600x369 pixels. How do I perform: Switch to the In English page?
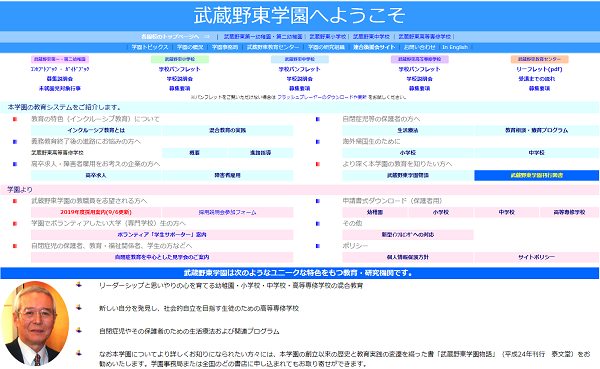[455, 47]
